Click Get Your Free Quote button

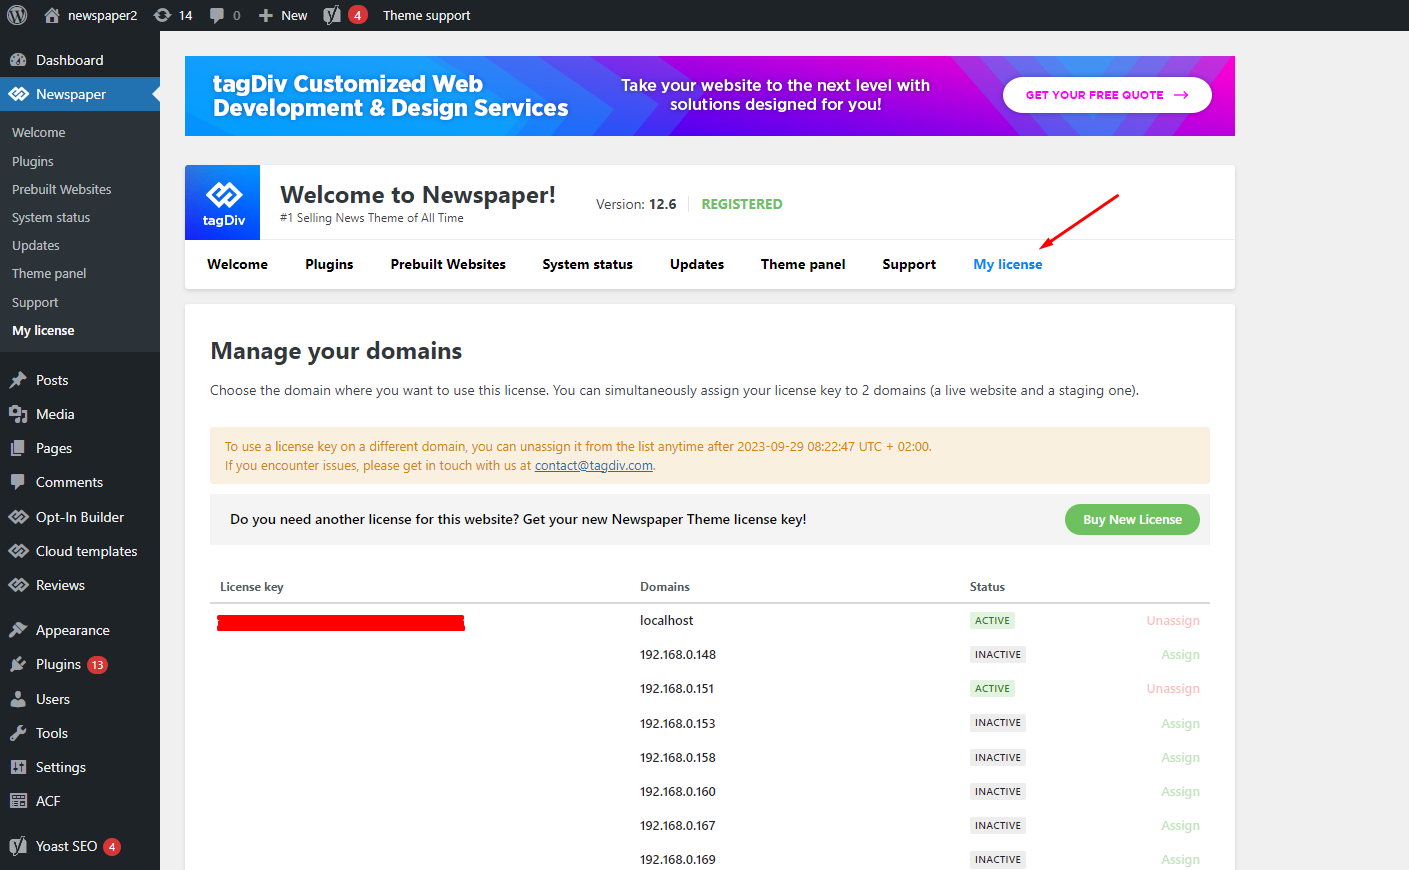pyautogui.click(x=1107, y=95)
